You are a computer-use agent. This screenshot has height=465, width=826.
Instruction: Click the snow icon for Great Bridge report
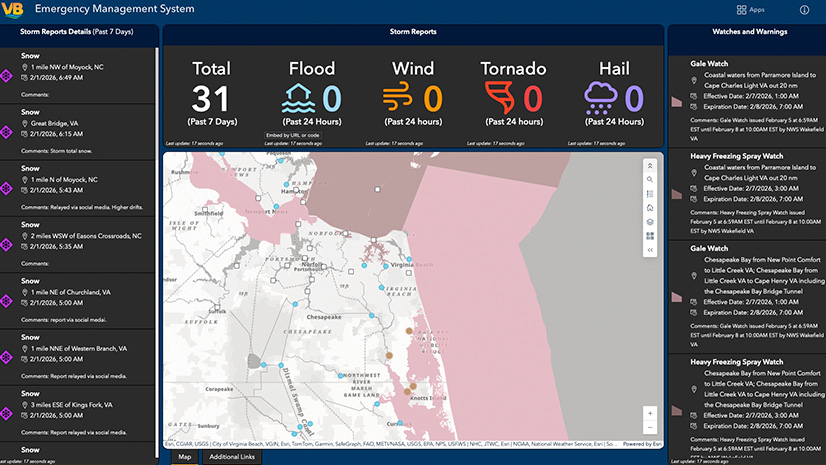click(6, 132)
